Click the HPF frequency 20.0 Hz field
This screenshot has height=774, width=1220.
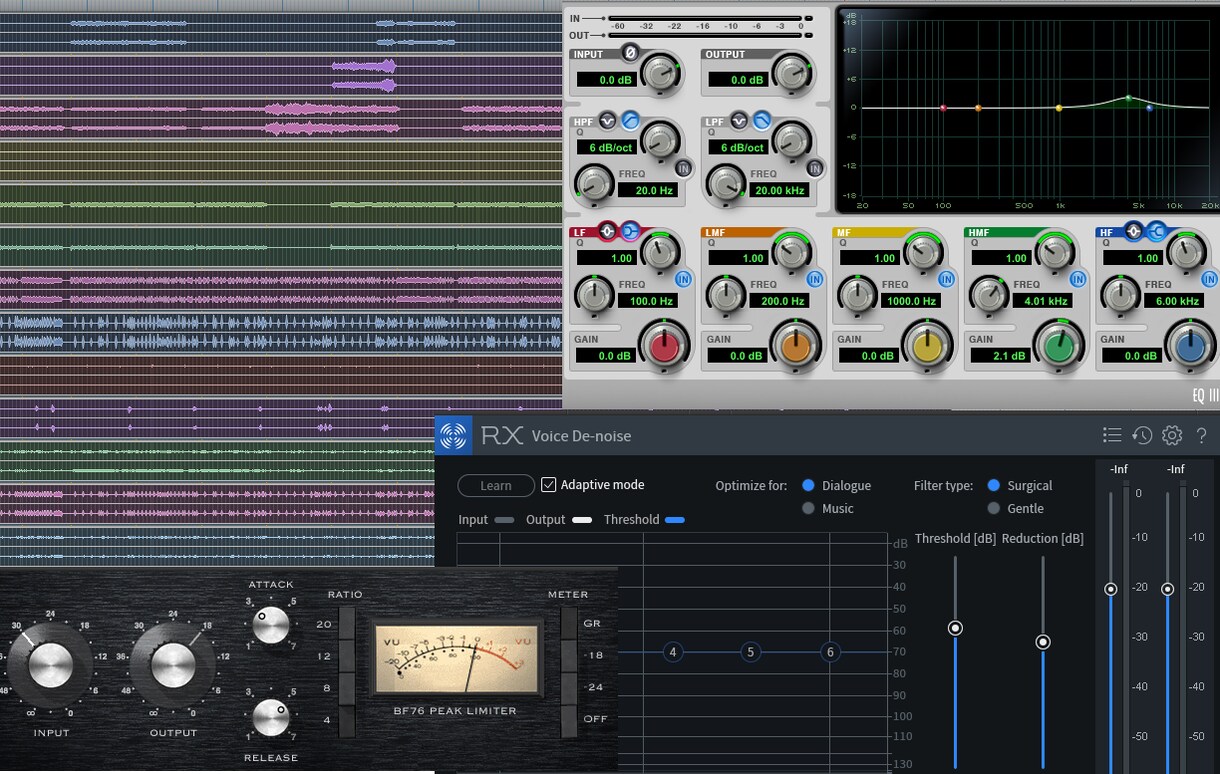click(649, 190)
